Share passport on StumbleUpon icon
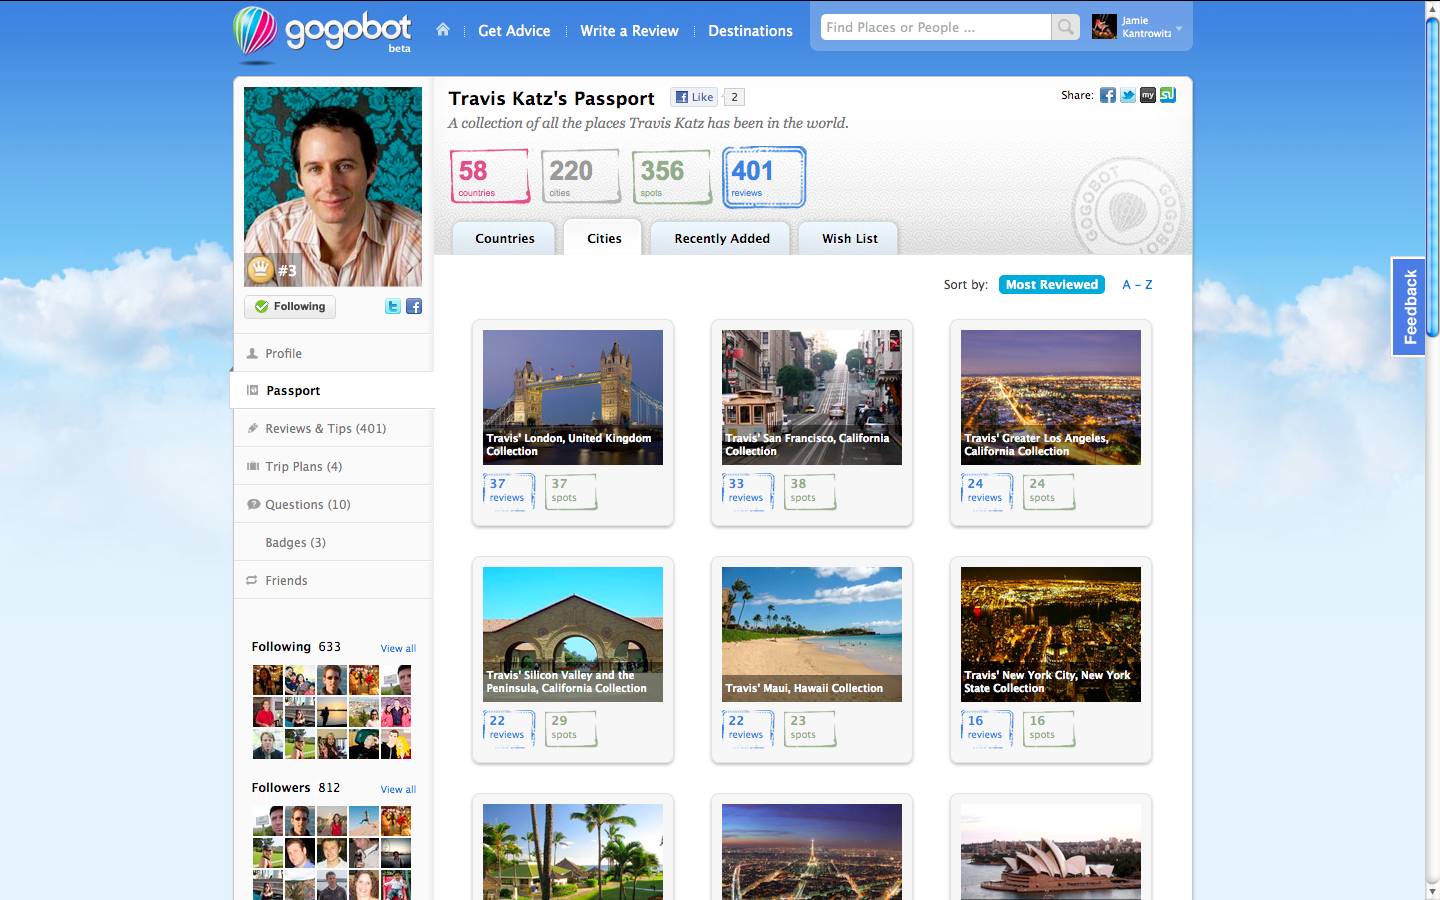 click(x=1168, y=95)
